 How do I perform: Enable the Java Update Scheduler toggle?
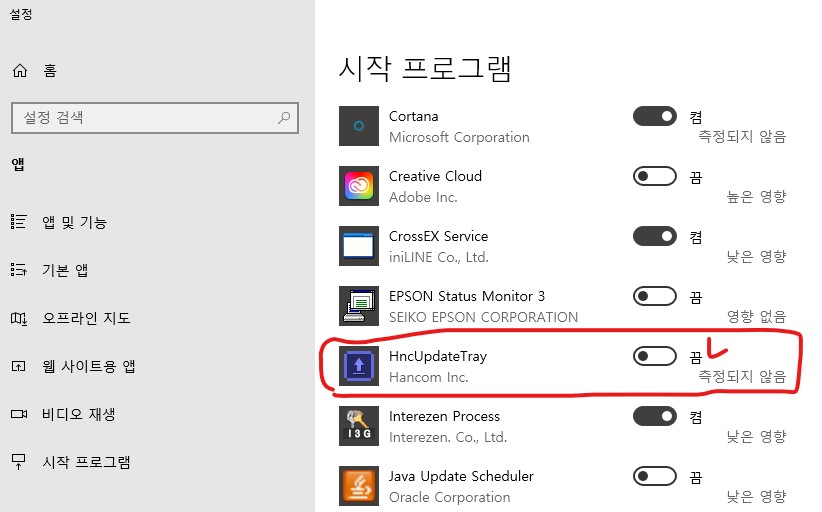[655, 476]
